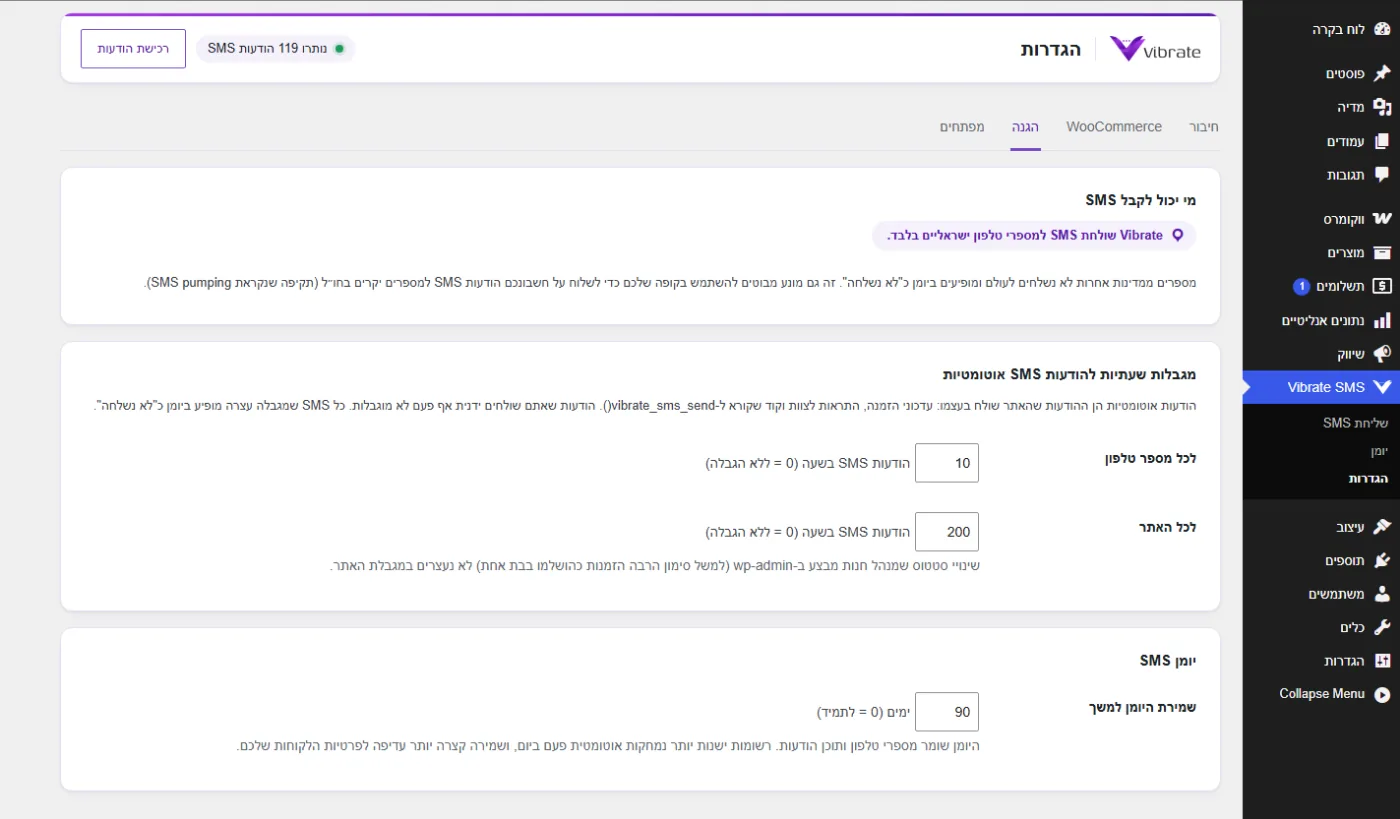Switch to the חיבור tab
The height and width of the screenshot is (819, 1400).
coord(1203,127)
